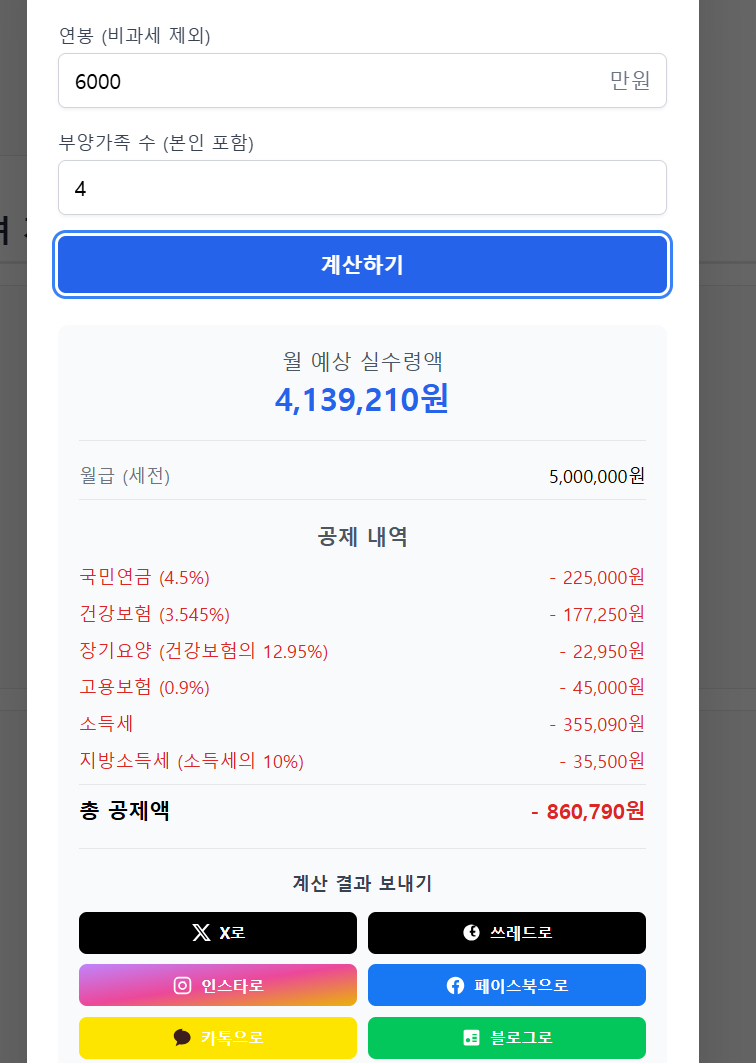Select the 부양가족 수 dependents input field
This screenshot has height=1063, width=756.
pyautogui.click(x=362, y=187)
